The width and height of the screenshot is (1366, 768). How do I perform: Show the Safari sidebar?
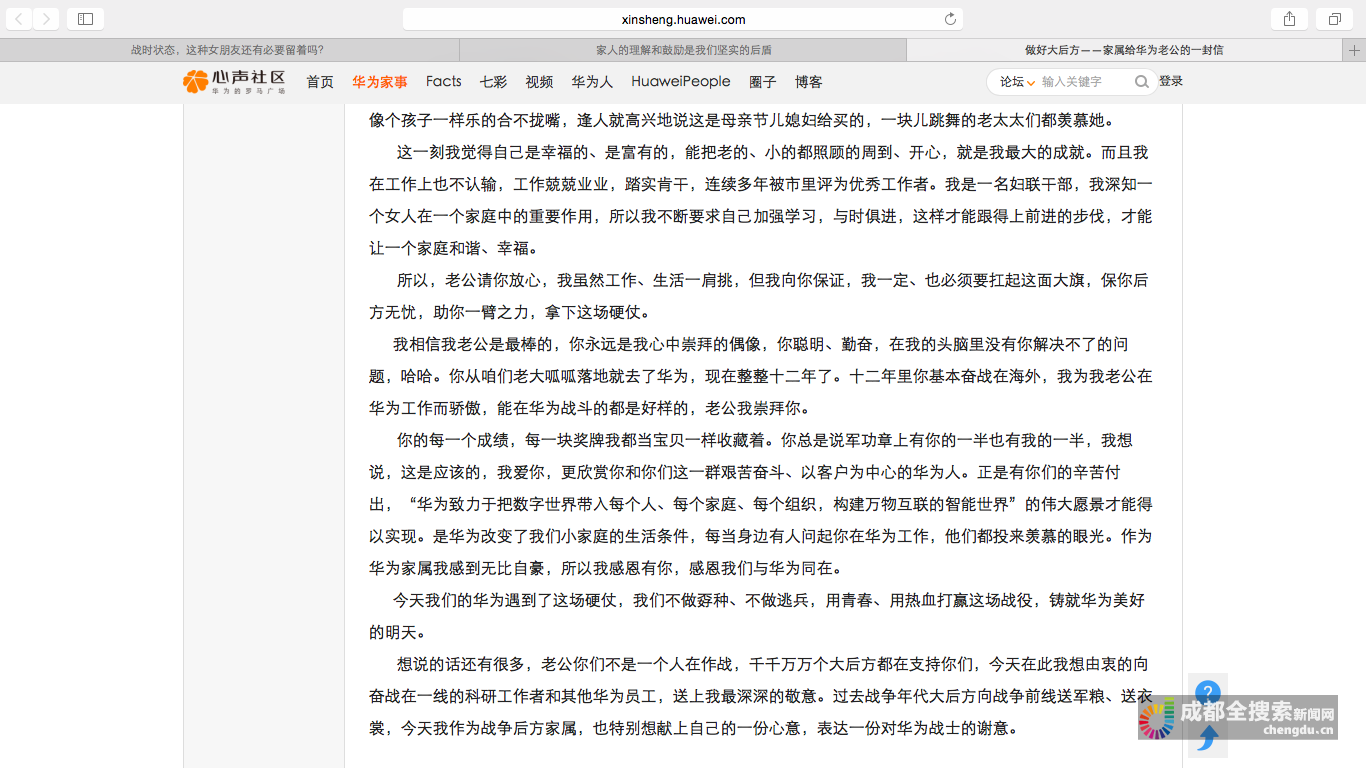click(85, 19)
